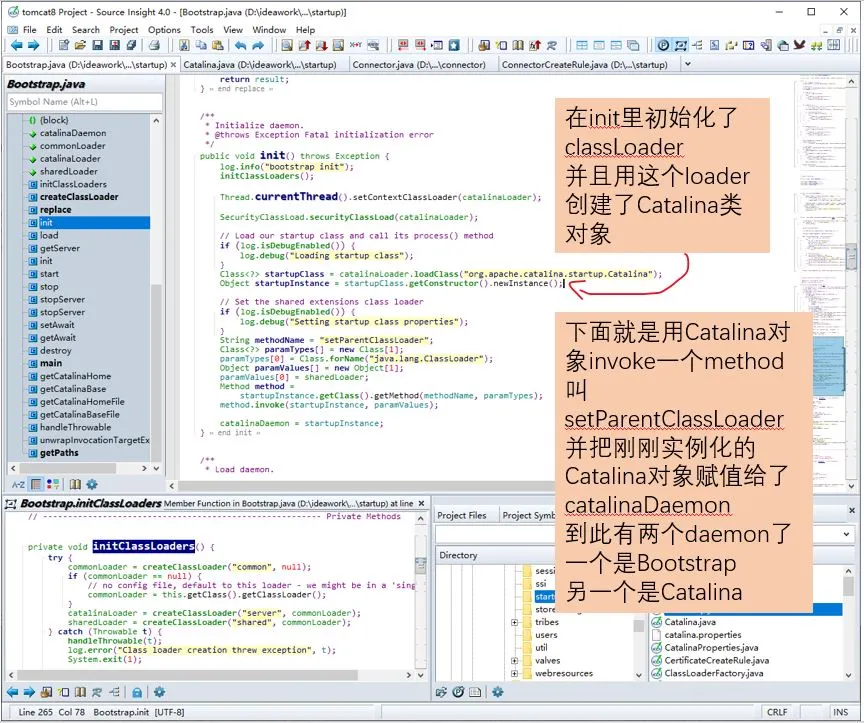Screen dimensions: 864x723
Task: Click the Cut scissors icon
Action: pyautogui.click(x=184, y=45)
